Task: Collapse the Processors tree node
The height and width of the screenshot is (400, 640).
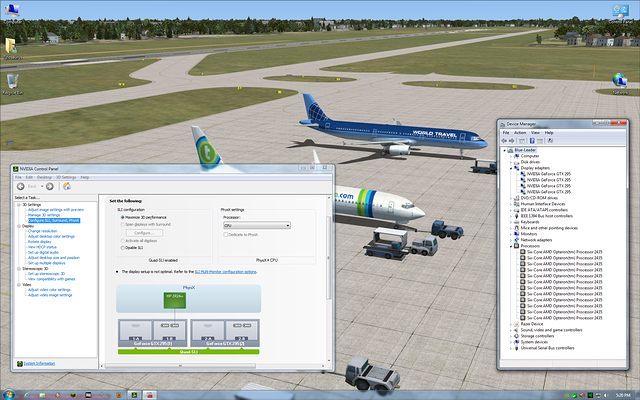Action: pyautogui.click(x=513, y=245)
